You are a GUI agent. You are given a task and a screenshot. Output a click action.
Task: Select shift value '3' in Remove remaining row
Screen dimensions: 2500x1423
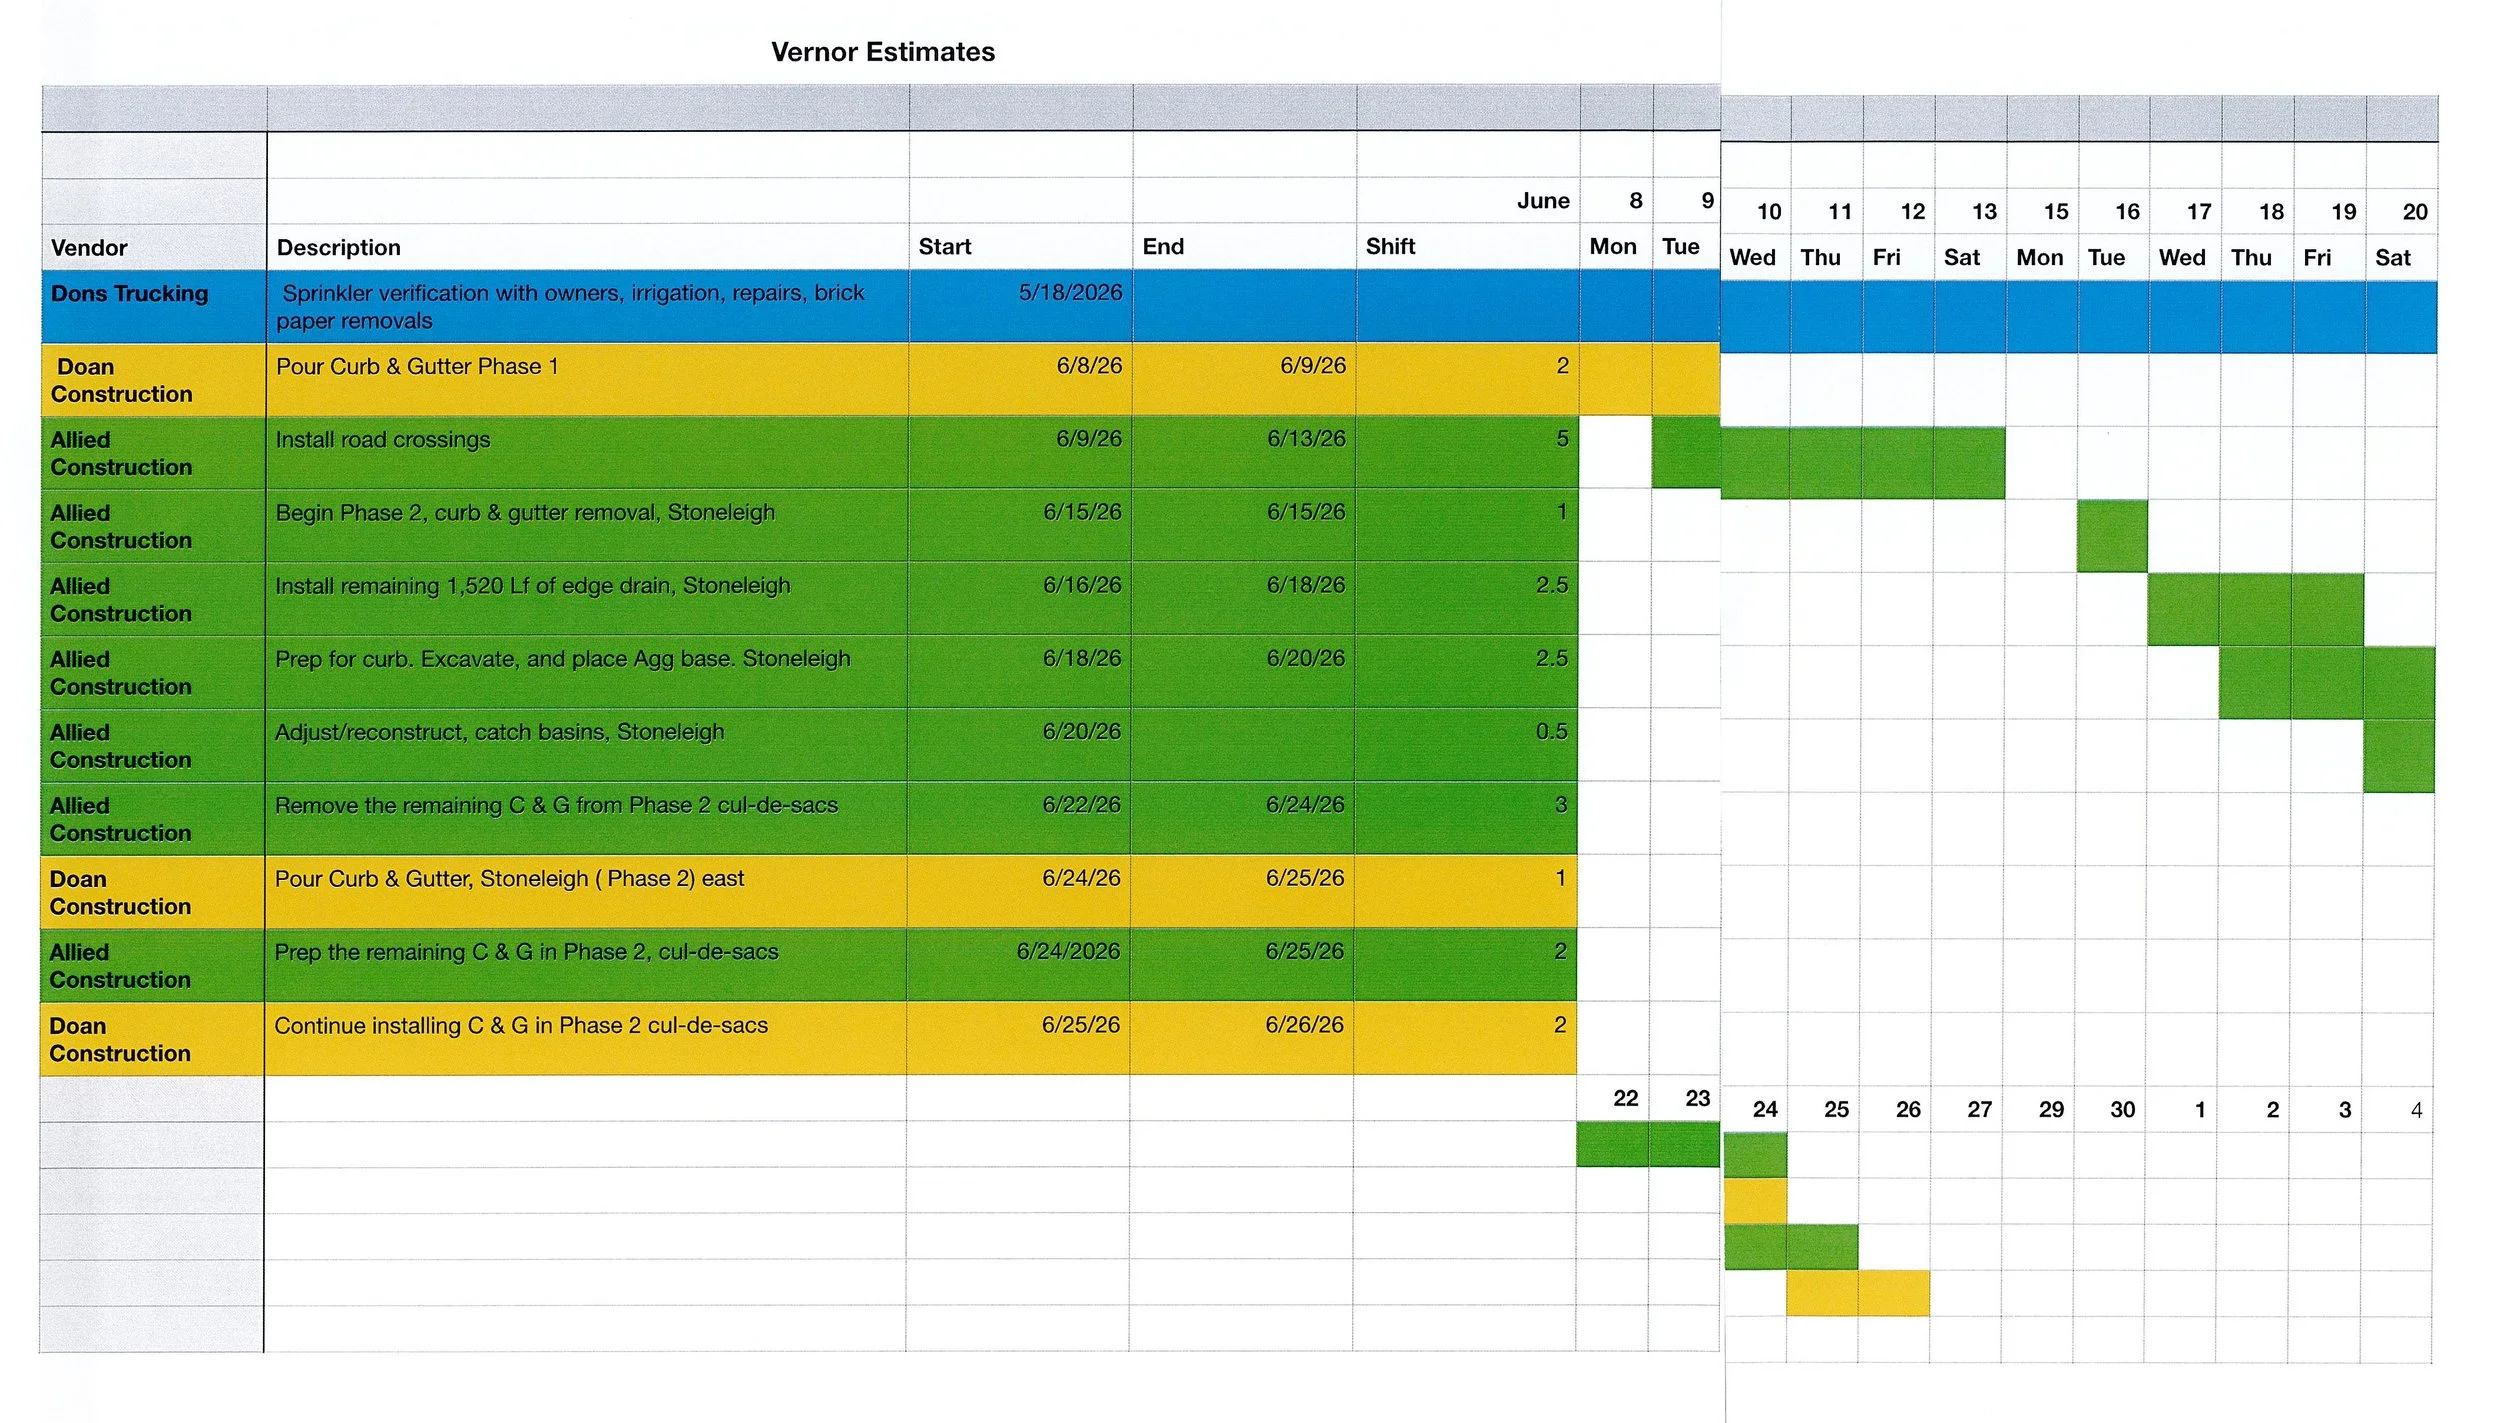pos(1560,805)
